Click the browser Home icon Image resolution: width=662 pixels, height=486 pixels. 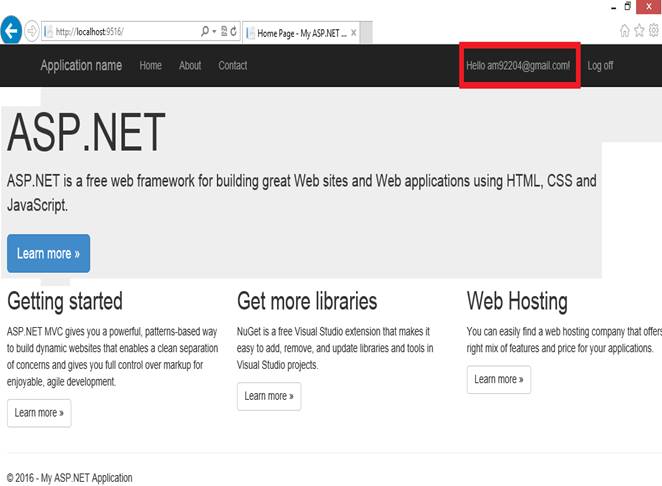click(x=624, y=30)
